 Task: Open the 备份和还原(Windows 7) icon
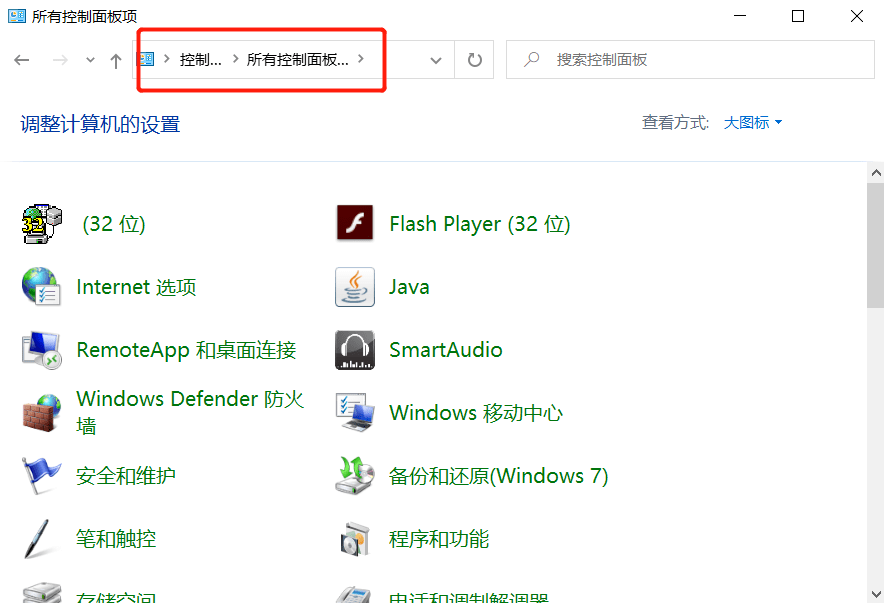[355, 476]
